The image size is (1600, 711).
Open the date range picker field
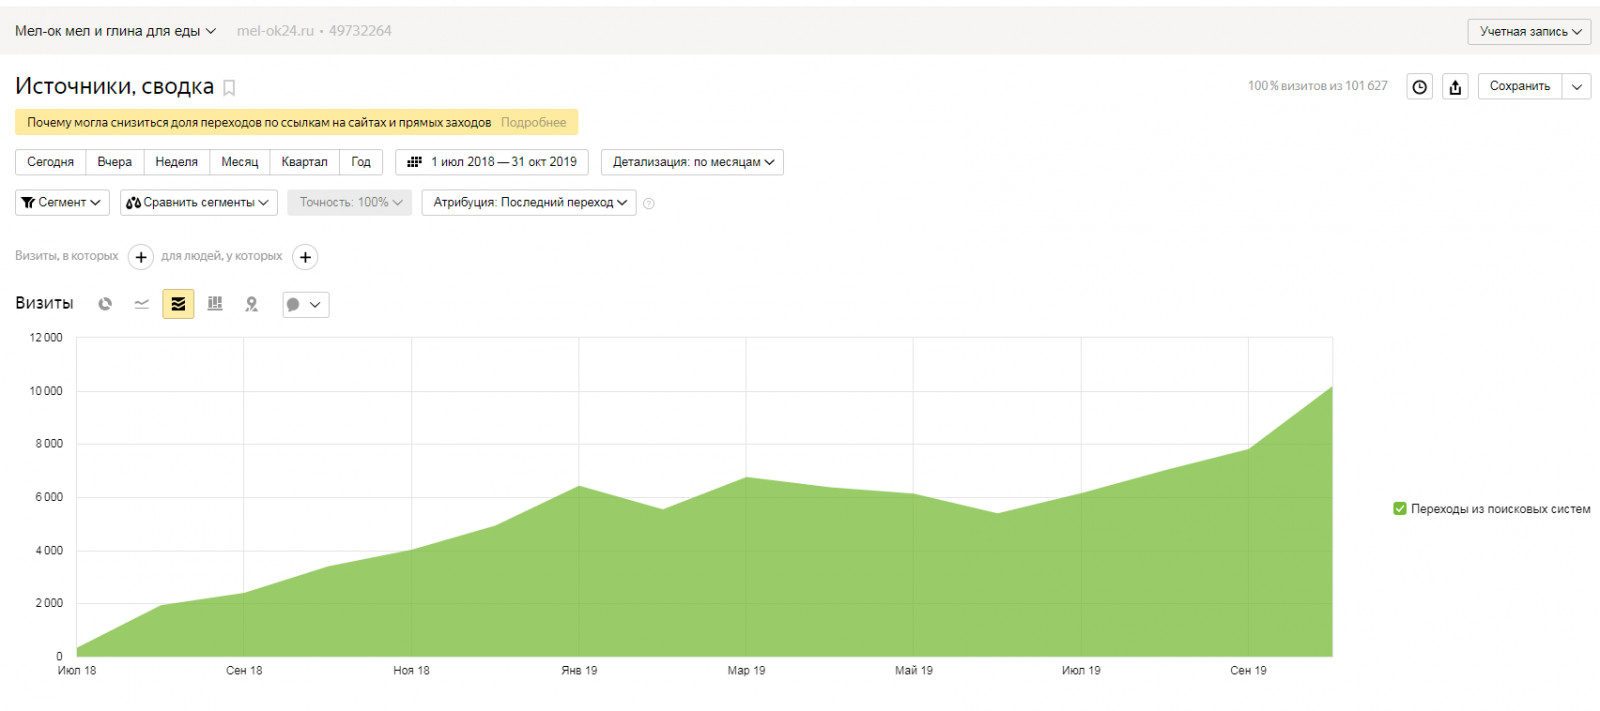tap(492, 162)
